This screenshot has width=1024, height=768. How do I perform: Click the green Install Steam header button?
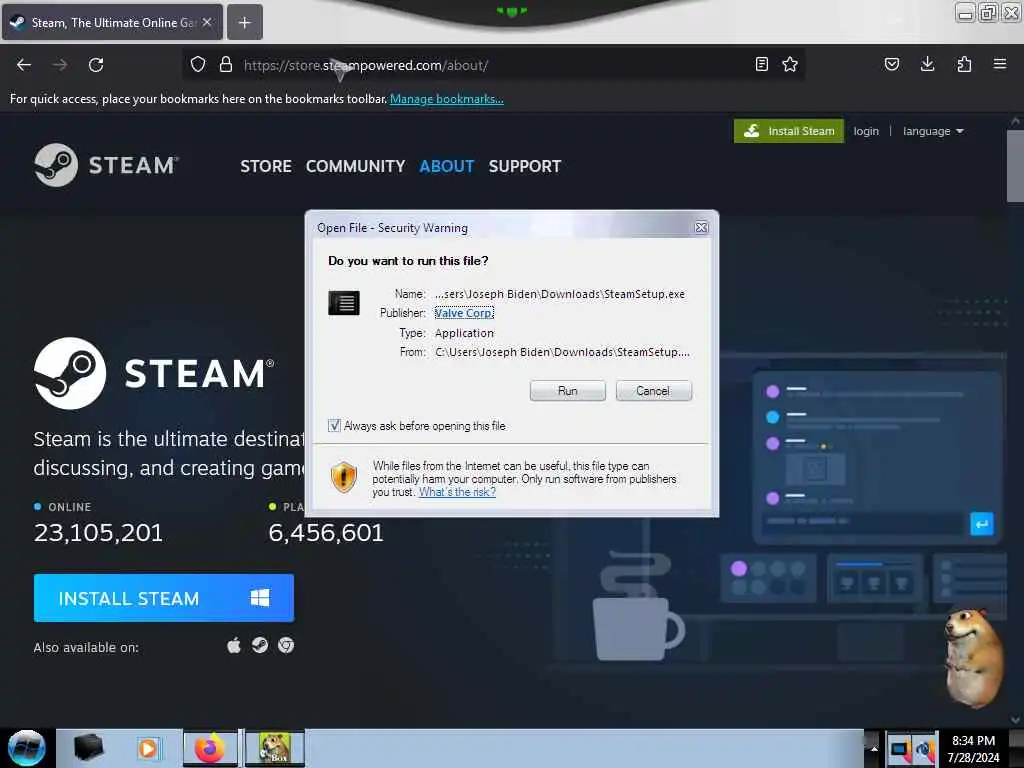coord(789,131)
